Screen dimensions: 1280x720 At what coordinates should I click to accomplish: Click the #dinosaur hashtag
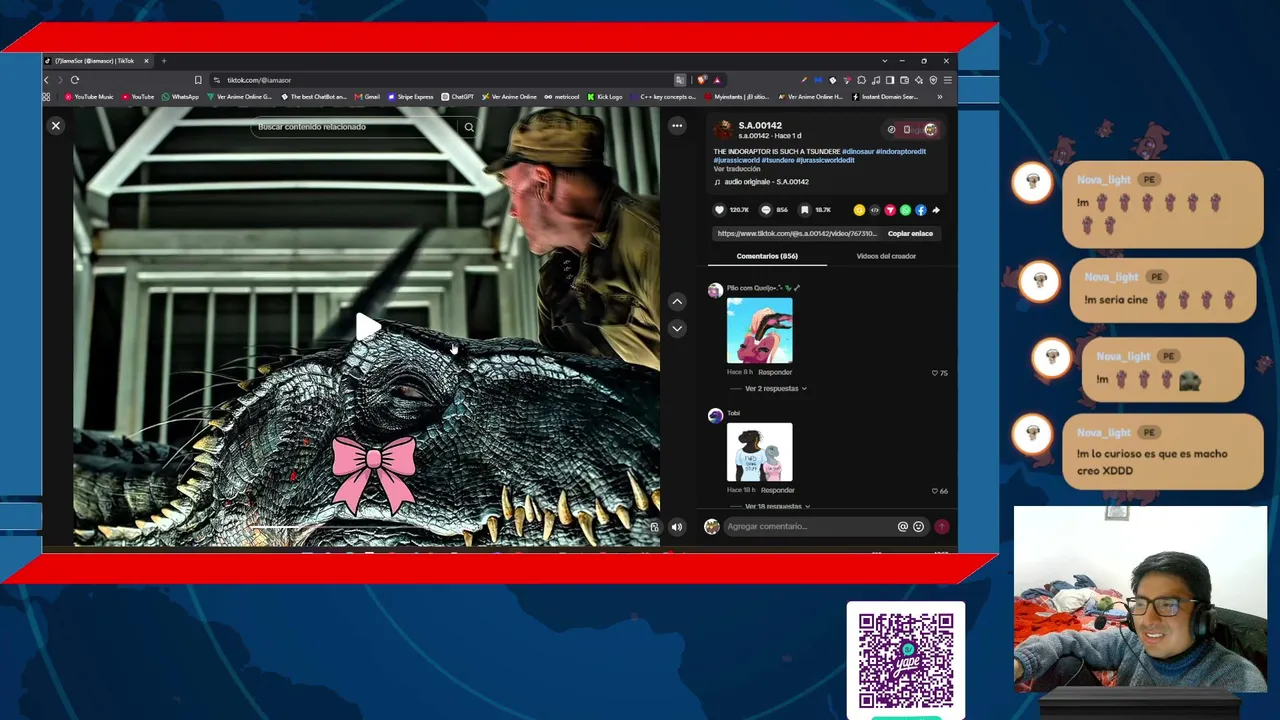click(858, 152)
